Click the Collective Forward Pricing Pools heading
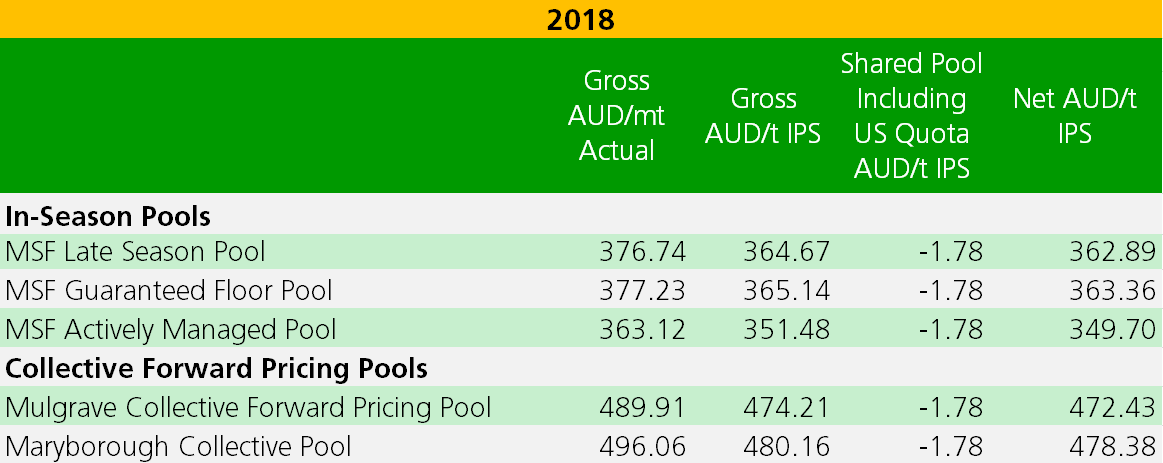1163x463 pixels. click(217, 369)
